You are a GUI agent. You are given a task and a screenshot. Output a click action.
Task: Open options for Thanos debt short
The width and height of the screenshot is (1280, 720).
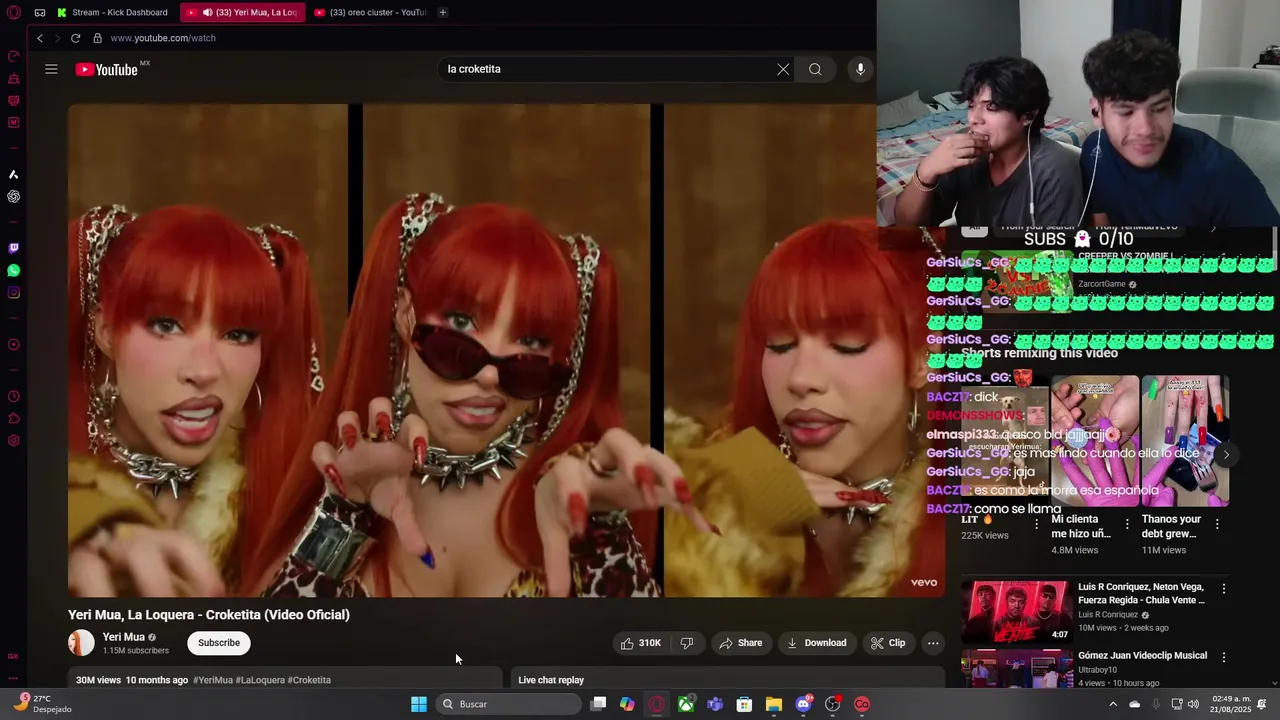[1217, 524]
